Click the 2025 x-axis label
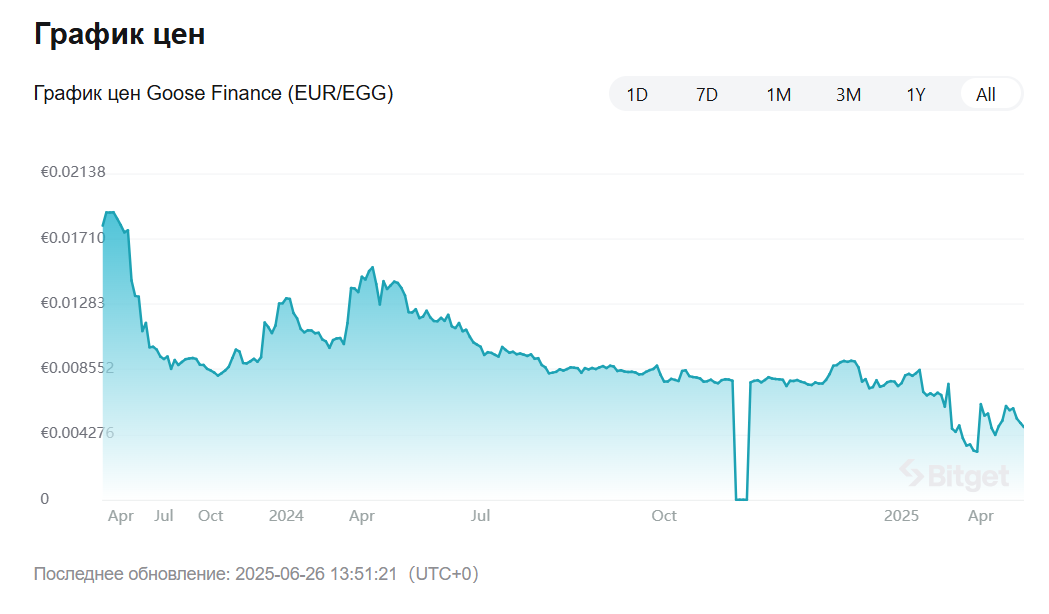 click(901, 516)
